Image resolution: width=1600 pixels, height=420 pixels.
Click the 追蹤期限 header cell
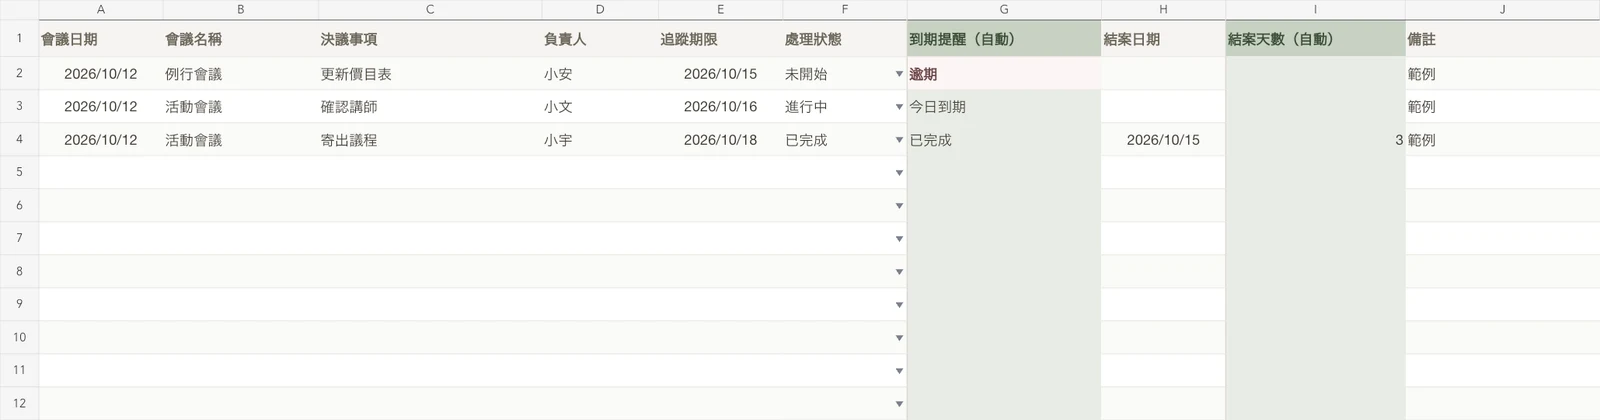(720, 39)
